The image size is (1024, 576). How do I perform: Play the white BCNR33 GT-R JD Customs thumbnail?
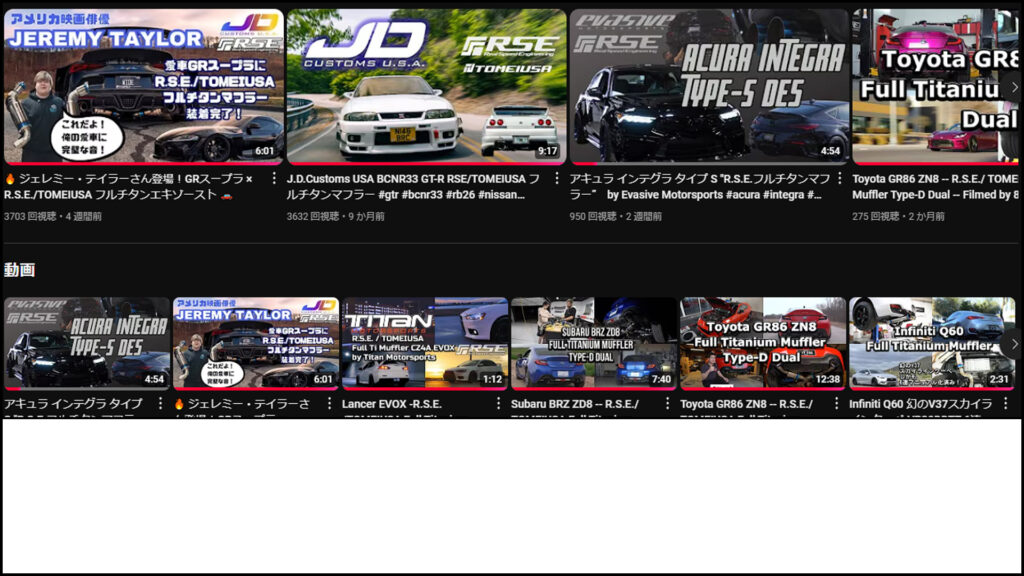(425, 87)
